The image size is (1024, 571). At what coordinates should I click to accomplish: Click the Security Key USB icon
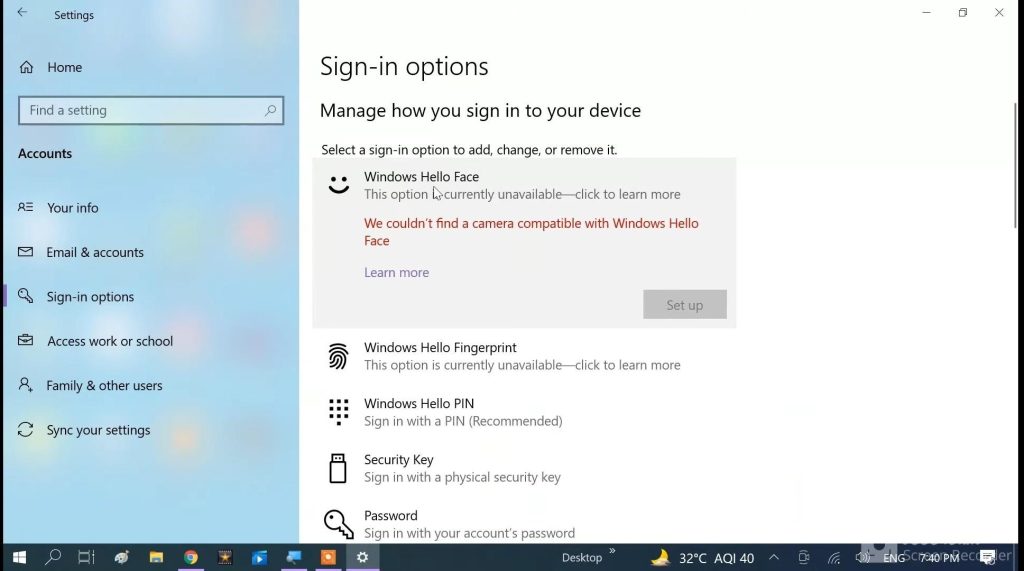(x=338, y=468)
